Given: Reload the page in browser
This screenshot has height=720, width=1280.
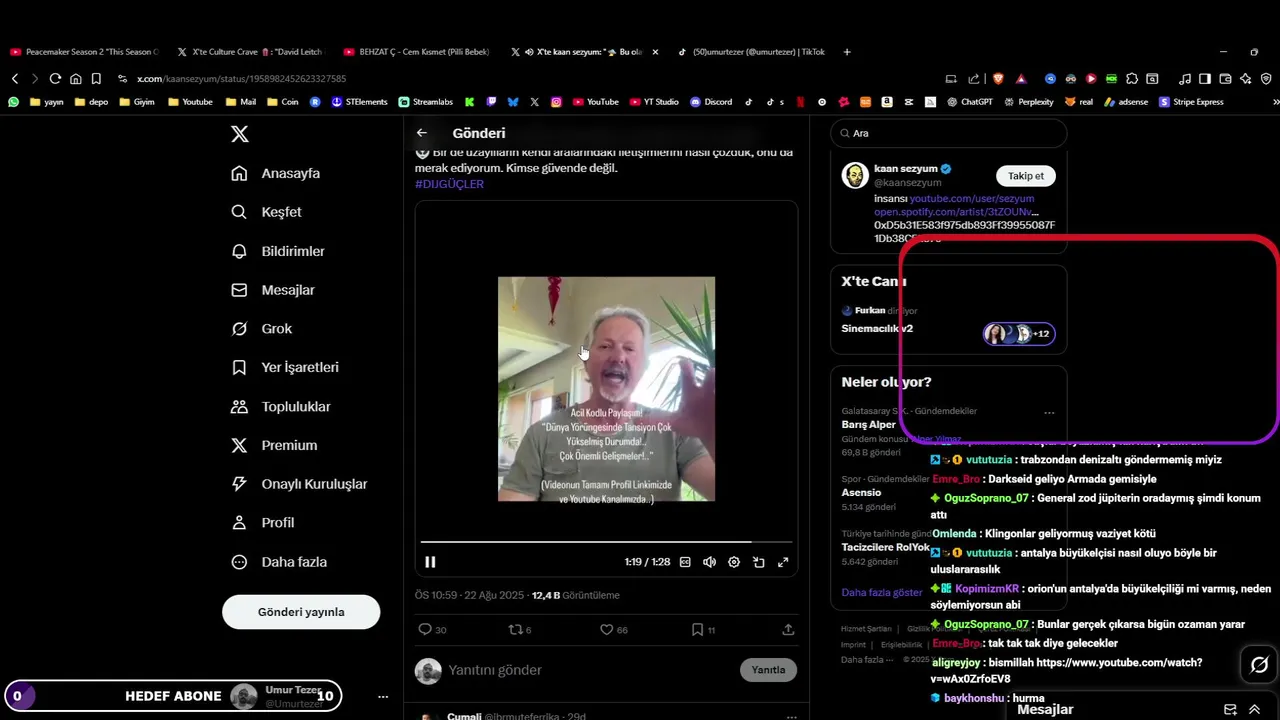Looking at the screenshot, I should (x=55, y=78).
